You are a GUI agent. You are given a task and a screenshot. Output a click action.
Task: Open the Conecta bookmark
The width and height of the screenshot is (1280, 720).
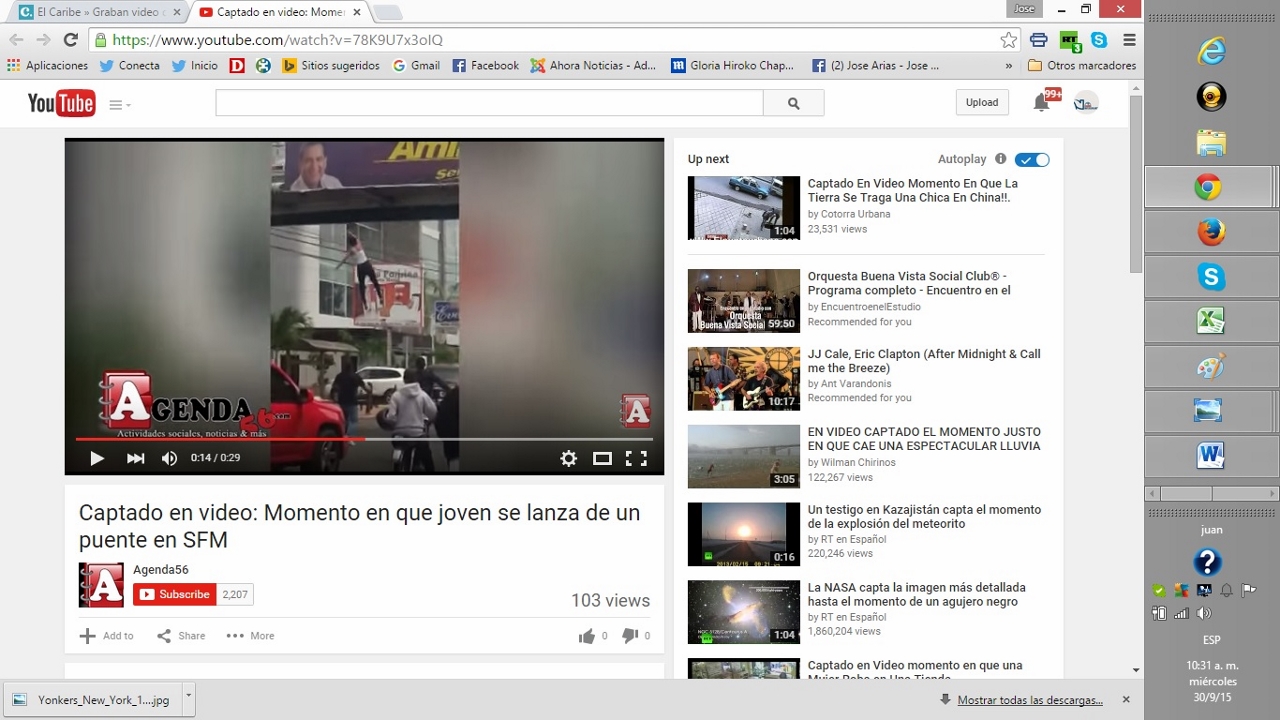click(x=129, y=65)
